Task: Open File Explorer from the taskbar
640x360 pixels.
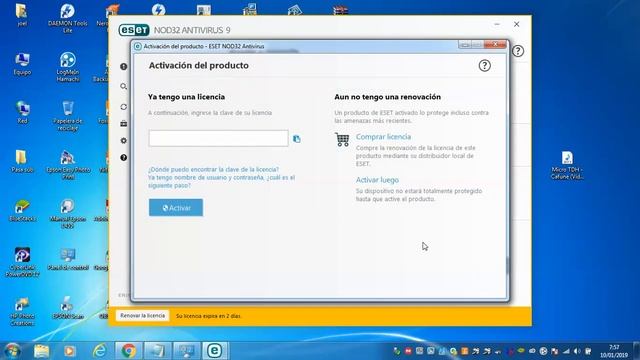Action: (41, 351)
